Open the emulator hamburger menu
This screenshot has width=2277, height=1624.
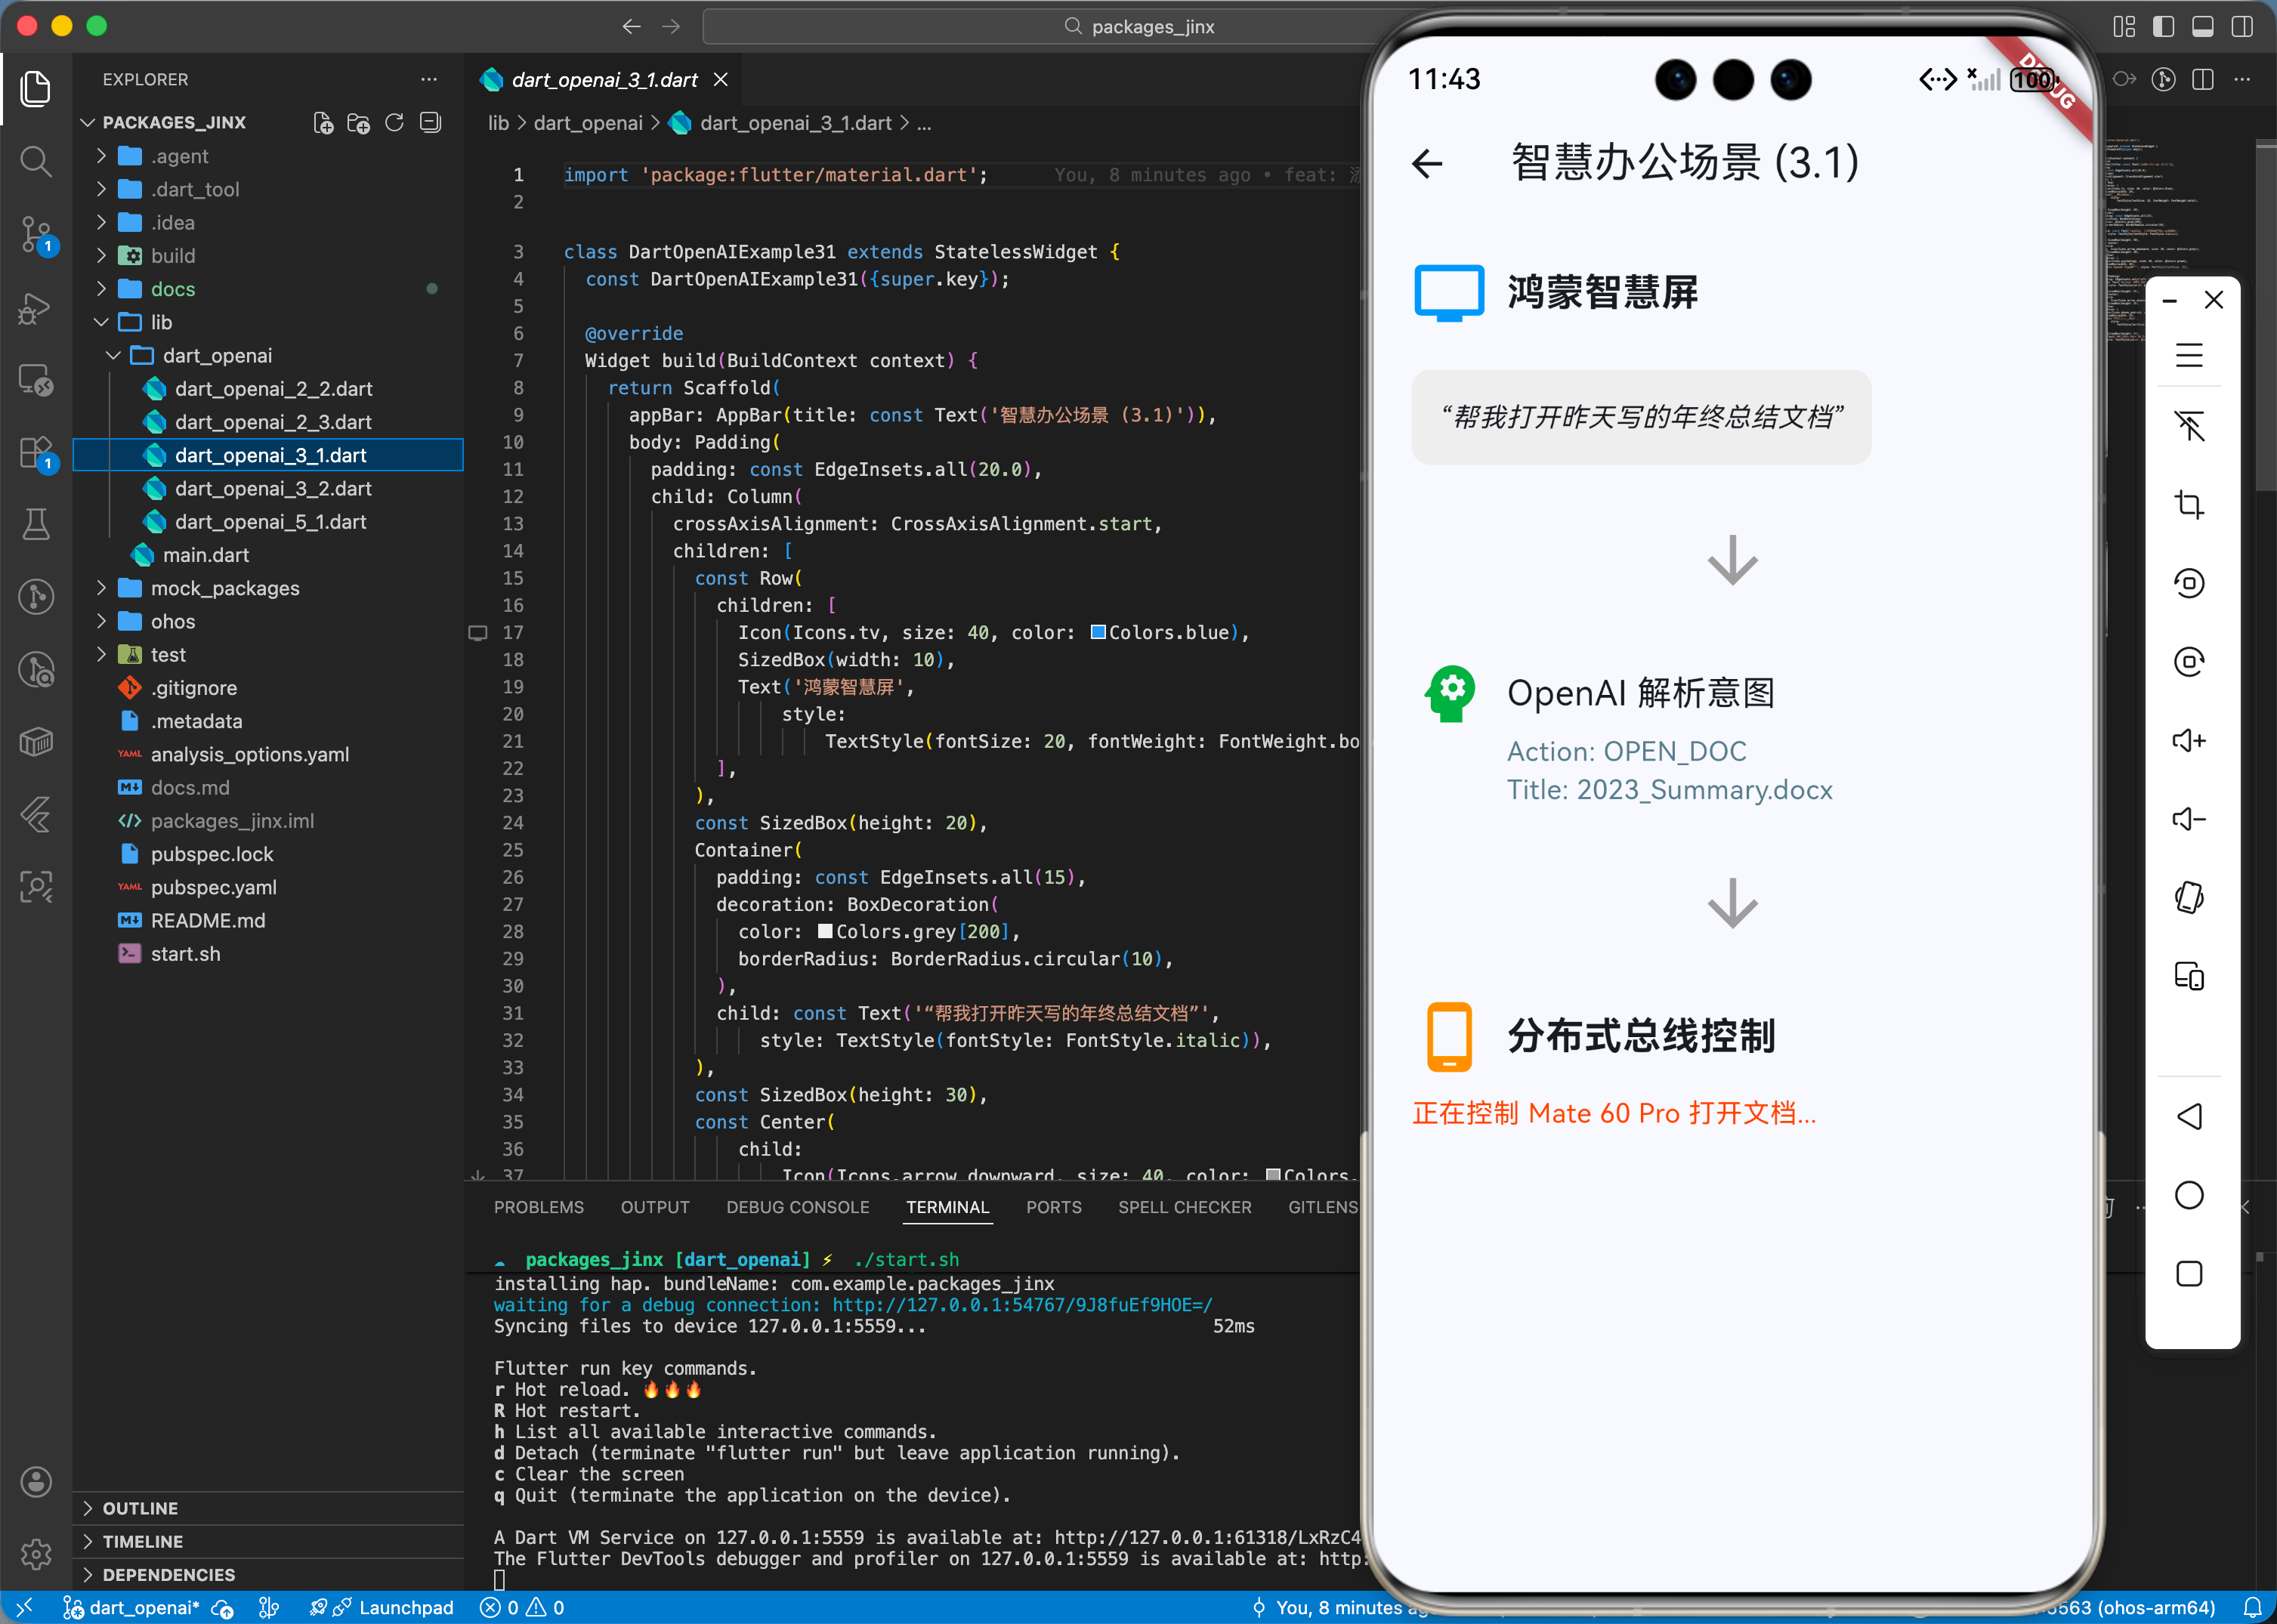(2189, 355)
